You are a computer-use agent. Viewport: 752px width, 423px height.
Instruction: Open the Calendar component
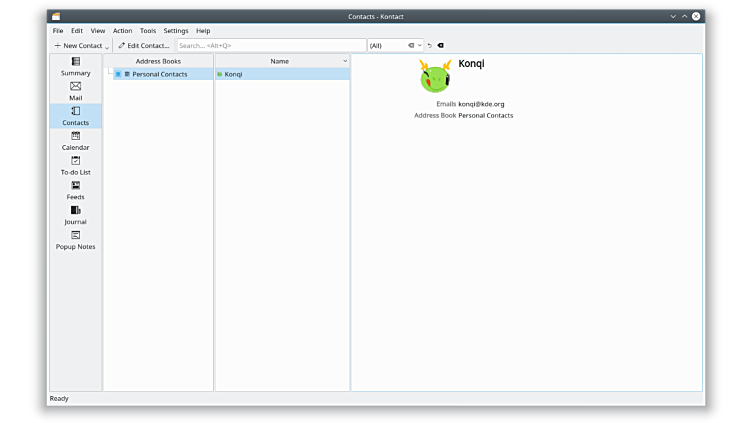(75, 141)
